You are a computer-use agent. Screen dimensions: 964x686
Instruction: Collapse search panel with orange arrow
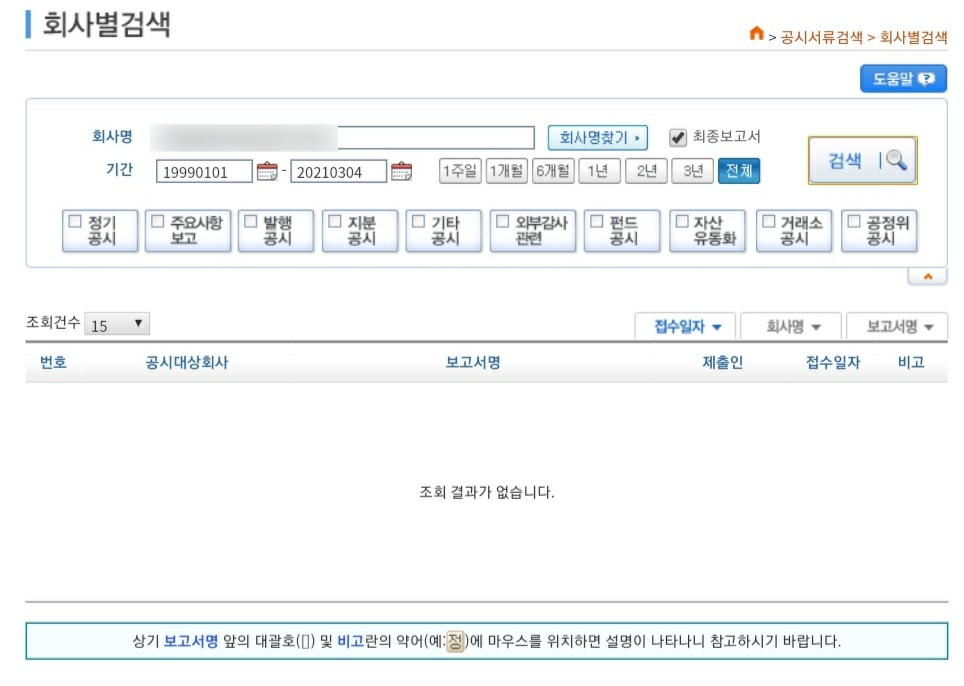(927, 277)
